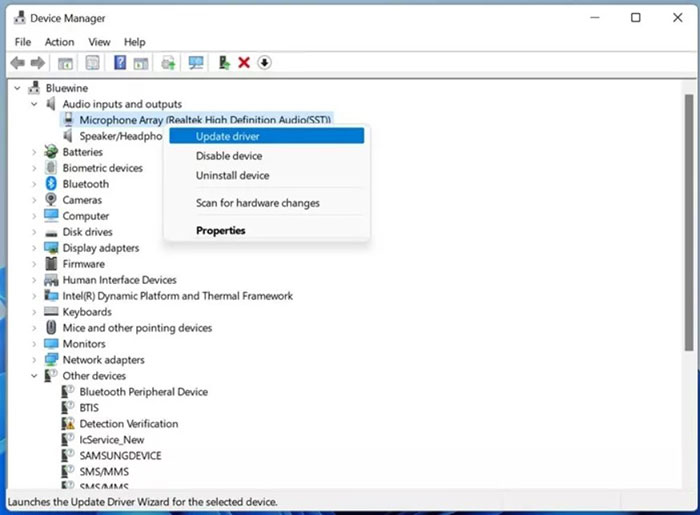Select the SAMSUNGDEVICE entry
Screen dimensions: 700x515
point(120,456)
